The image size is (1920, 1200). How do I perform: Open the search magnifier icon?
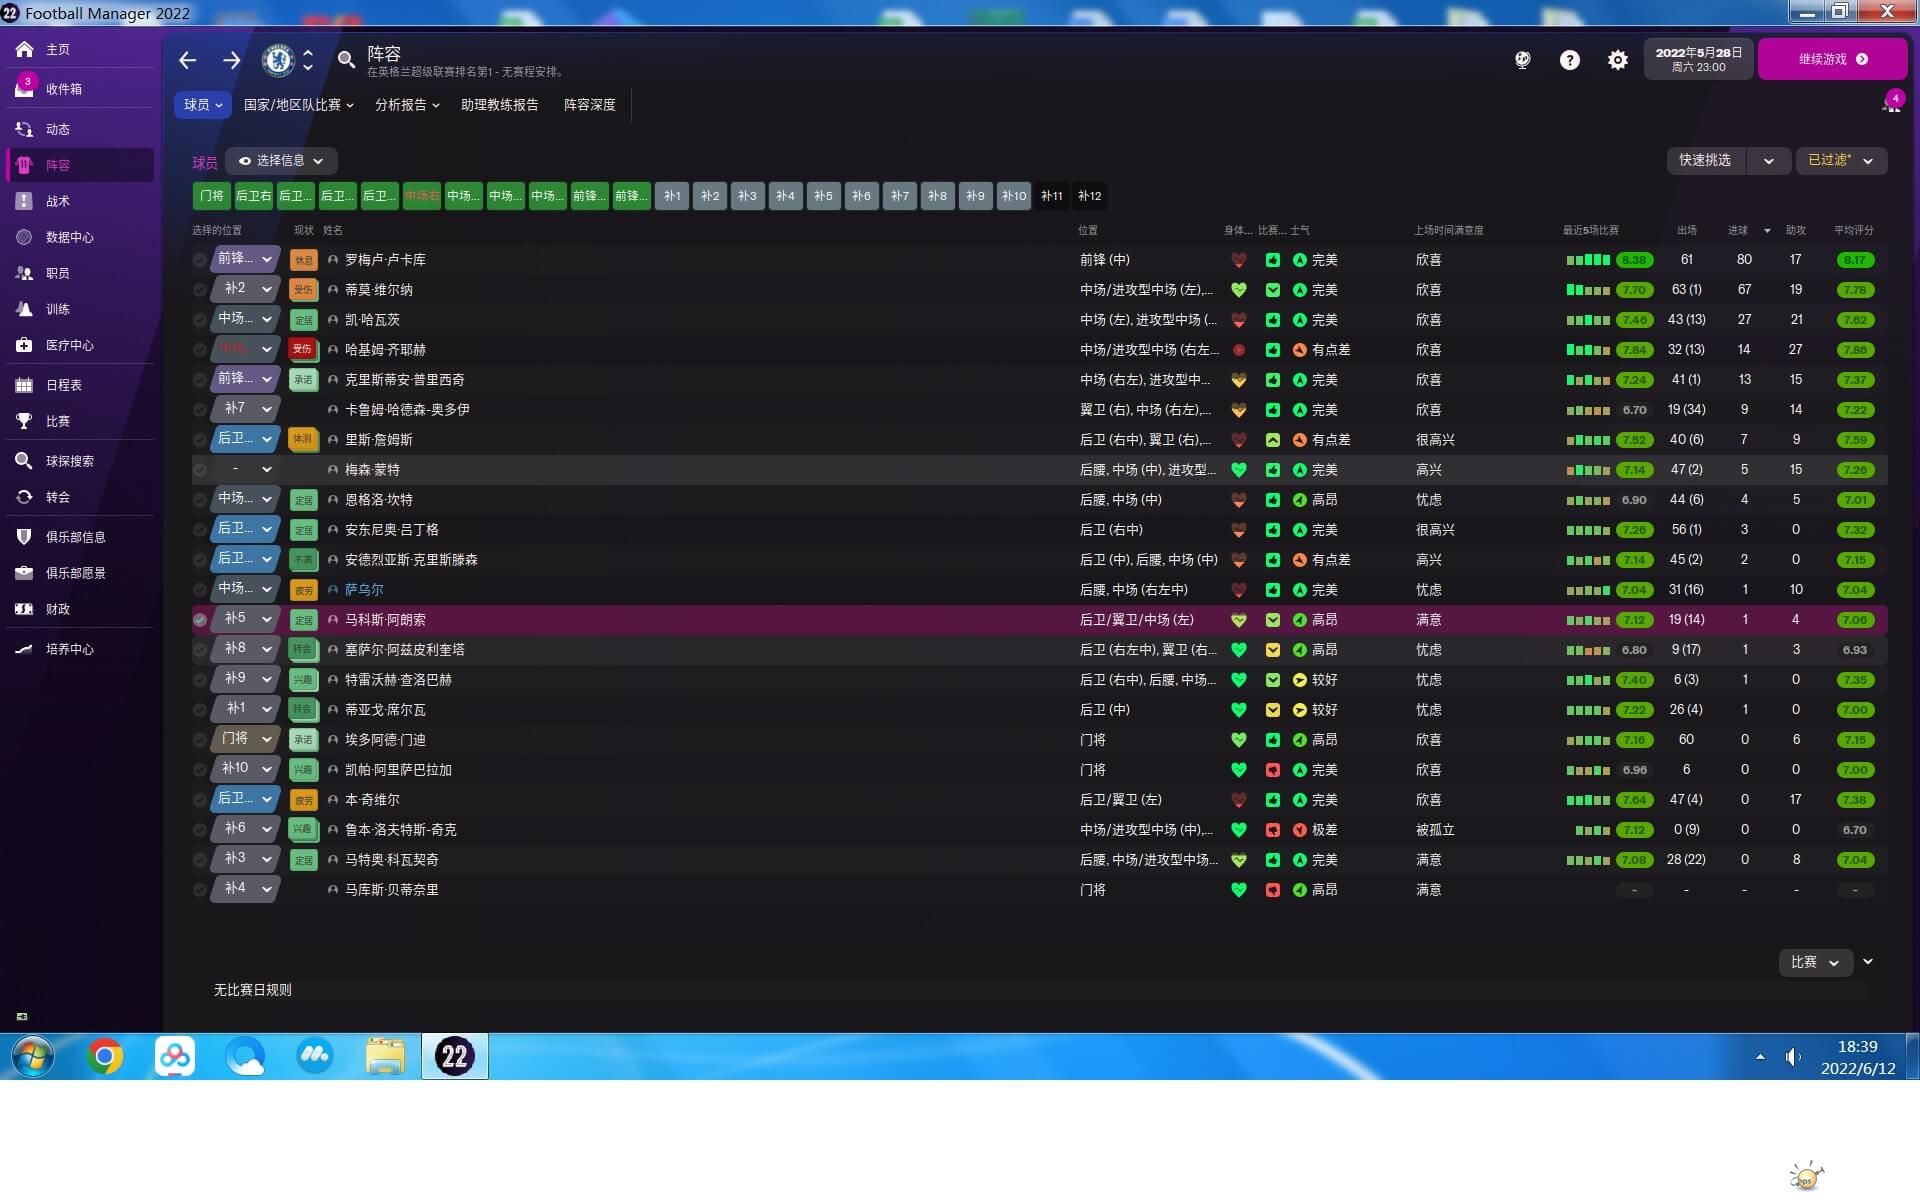click(x=346, y=60)
